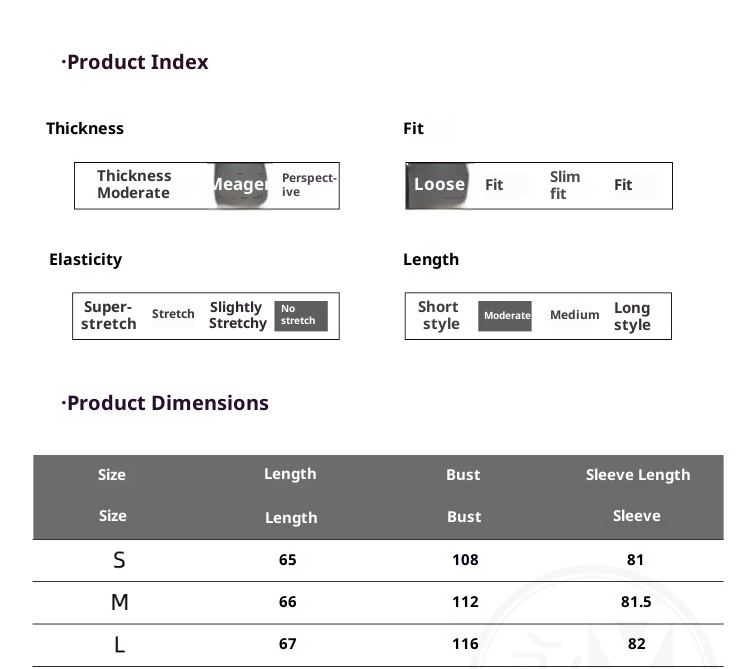Click the 81.5 sleeve length value
Image resolution: width=739 pixels, height=669 pixels.
click(636, 603)
